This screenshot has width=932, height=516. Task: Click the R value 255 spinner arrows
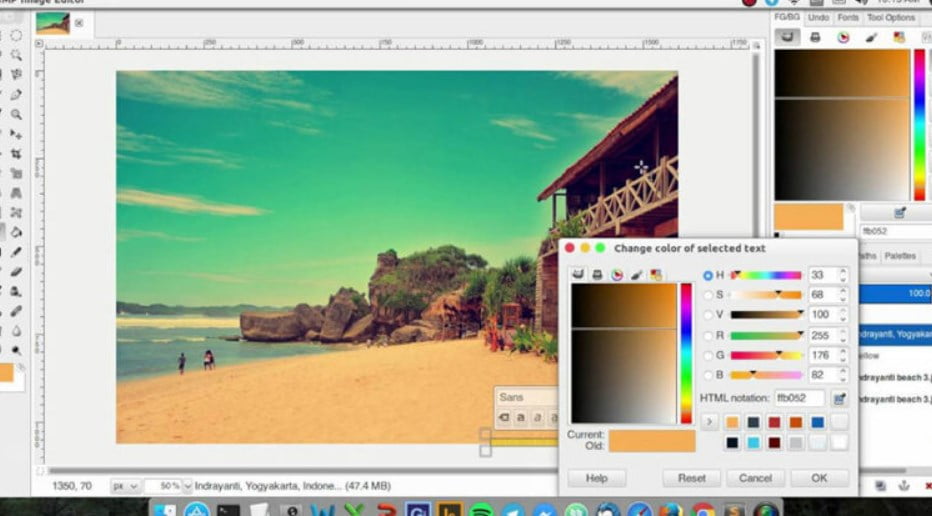843,335
